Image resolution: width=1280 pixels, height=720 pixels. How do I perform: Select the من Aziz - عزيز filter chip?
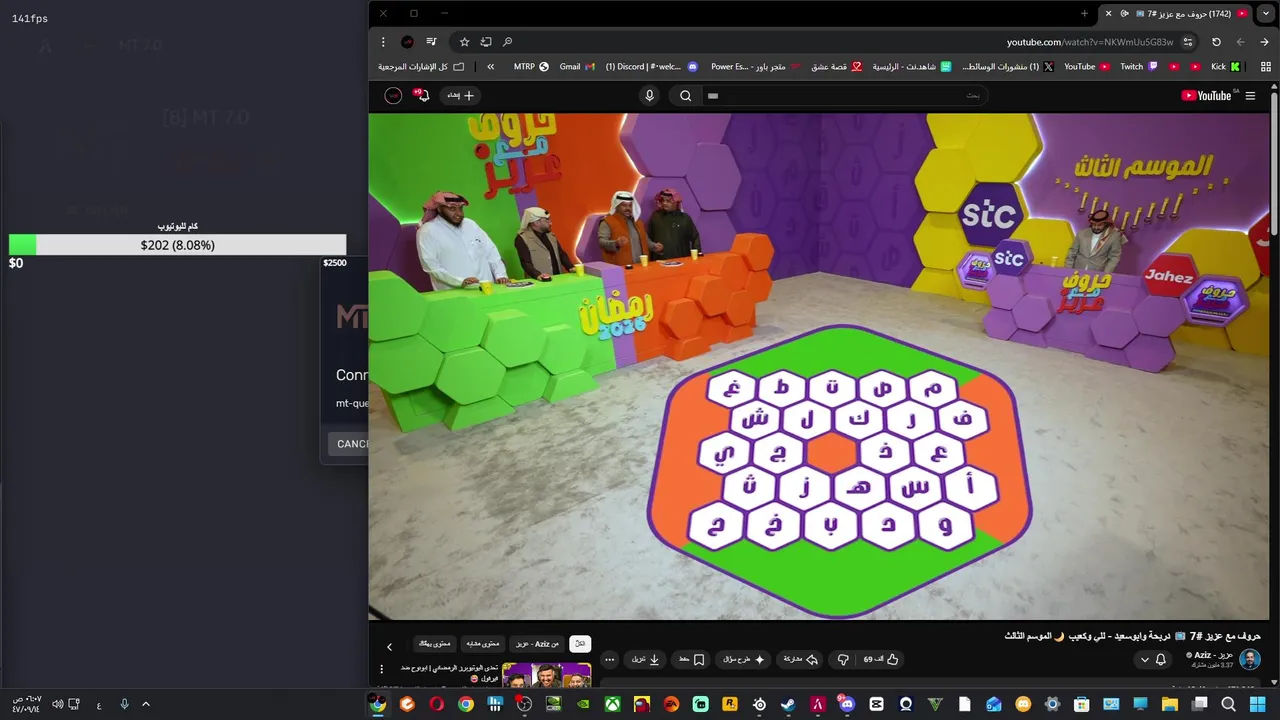coord(537,644)
